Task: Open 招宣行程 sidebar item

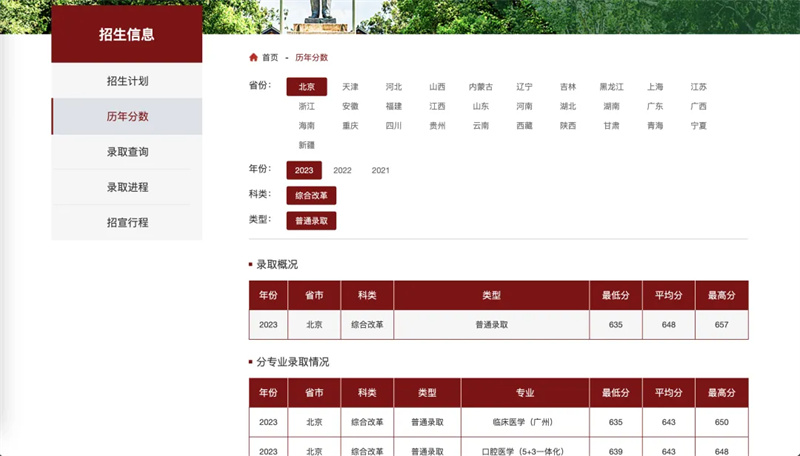Action: 127,222
